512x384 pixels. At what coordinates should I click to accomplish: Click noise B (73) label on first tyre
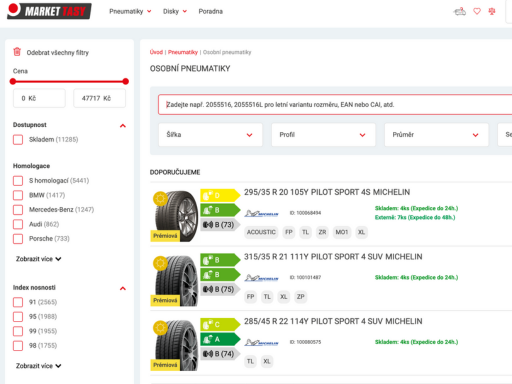click(220, 225)
